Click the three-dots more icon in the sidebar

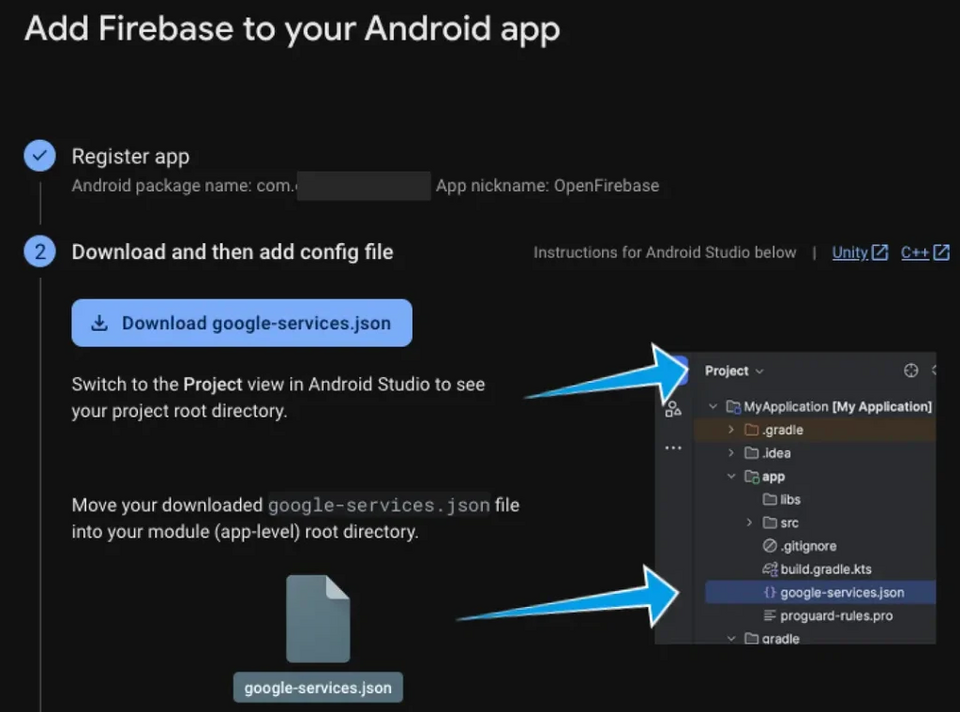673,448
